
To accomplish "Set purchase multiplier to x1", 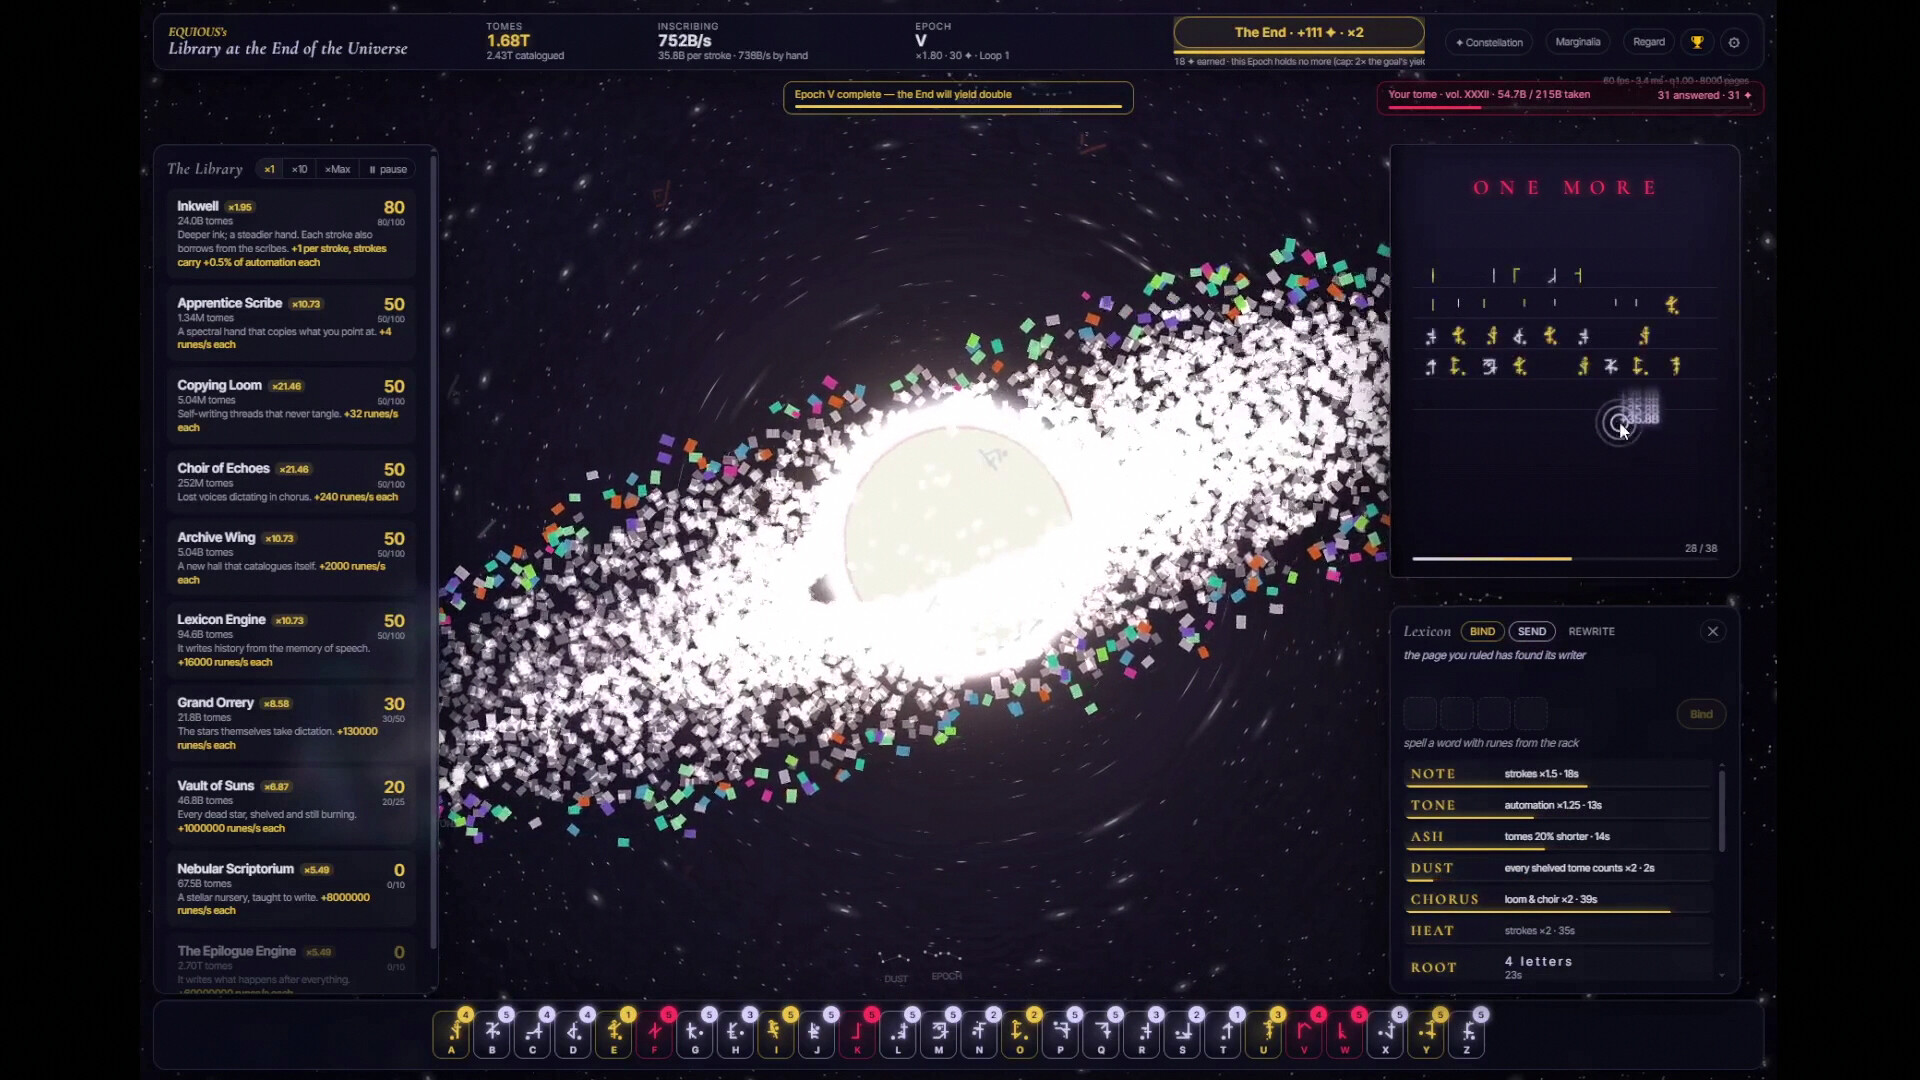I will pyautogui.click(x=269, y=169).
